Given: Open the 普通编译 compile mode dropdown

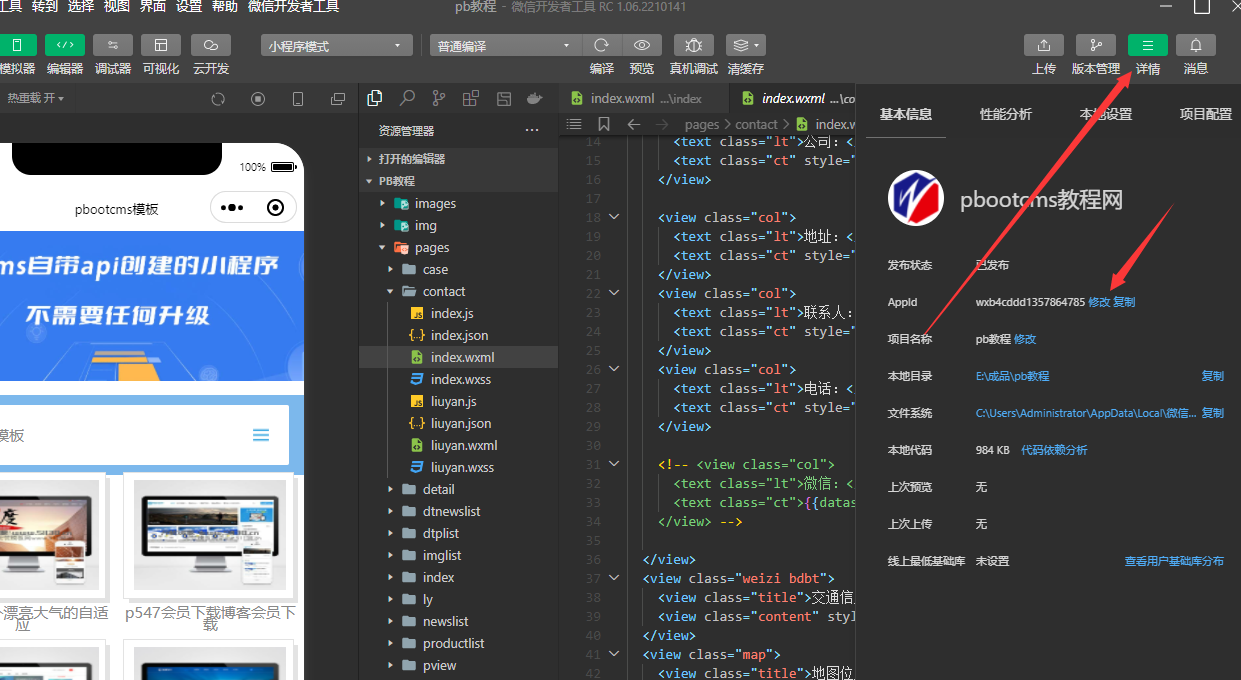Looking at the screenshot, I should point(506,46).
